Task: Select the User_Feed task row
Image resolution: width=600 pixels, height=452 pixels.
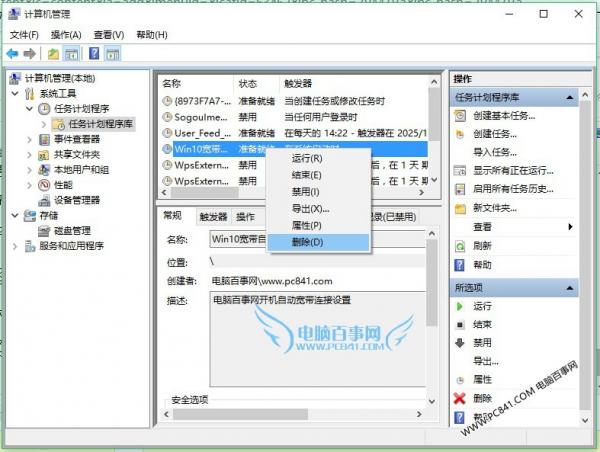Action: click(x=294, y=133)
